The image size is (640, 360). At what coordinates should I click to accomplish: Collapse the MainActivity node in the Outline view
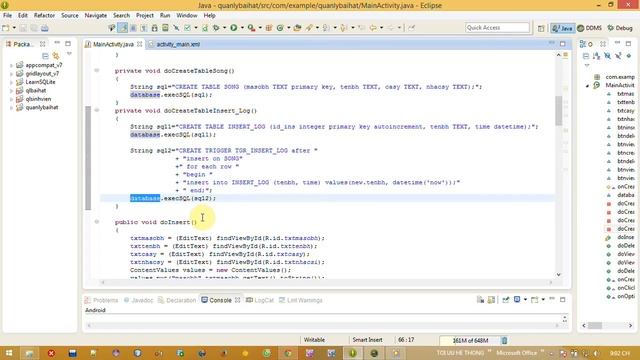click(x=587, y=86)
